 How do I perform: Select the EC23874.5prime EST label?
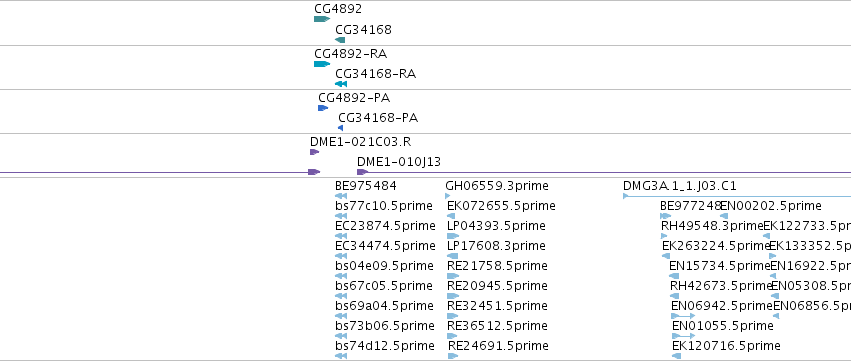[385, 226]
